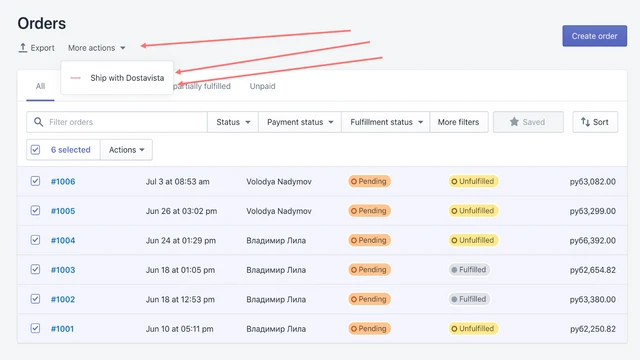Open the Status filter dropdown
This screenshot has height=360, width=640.
233,122
